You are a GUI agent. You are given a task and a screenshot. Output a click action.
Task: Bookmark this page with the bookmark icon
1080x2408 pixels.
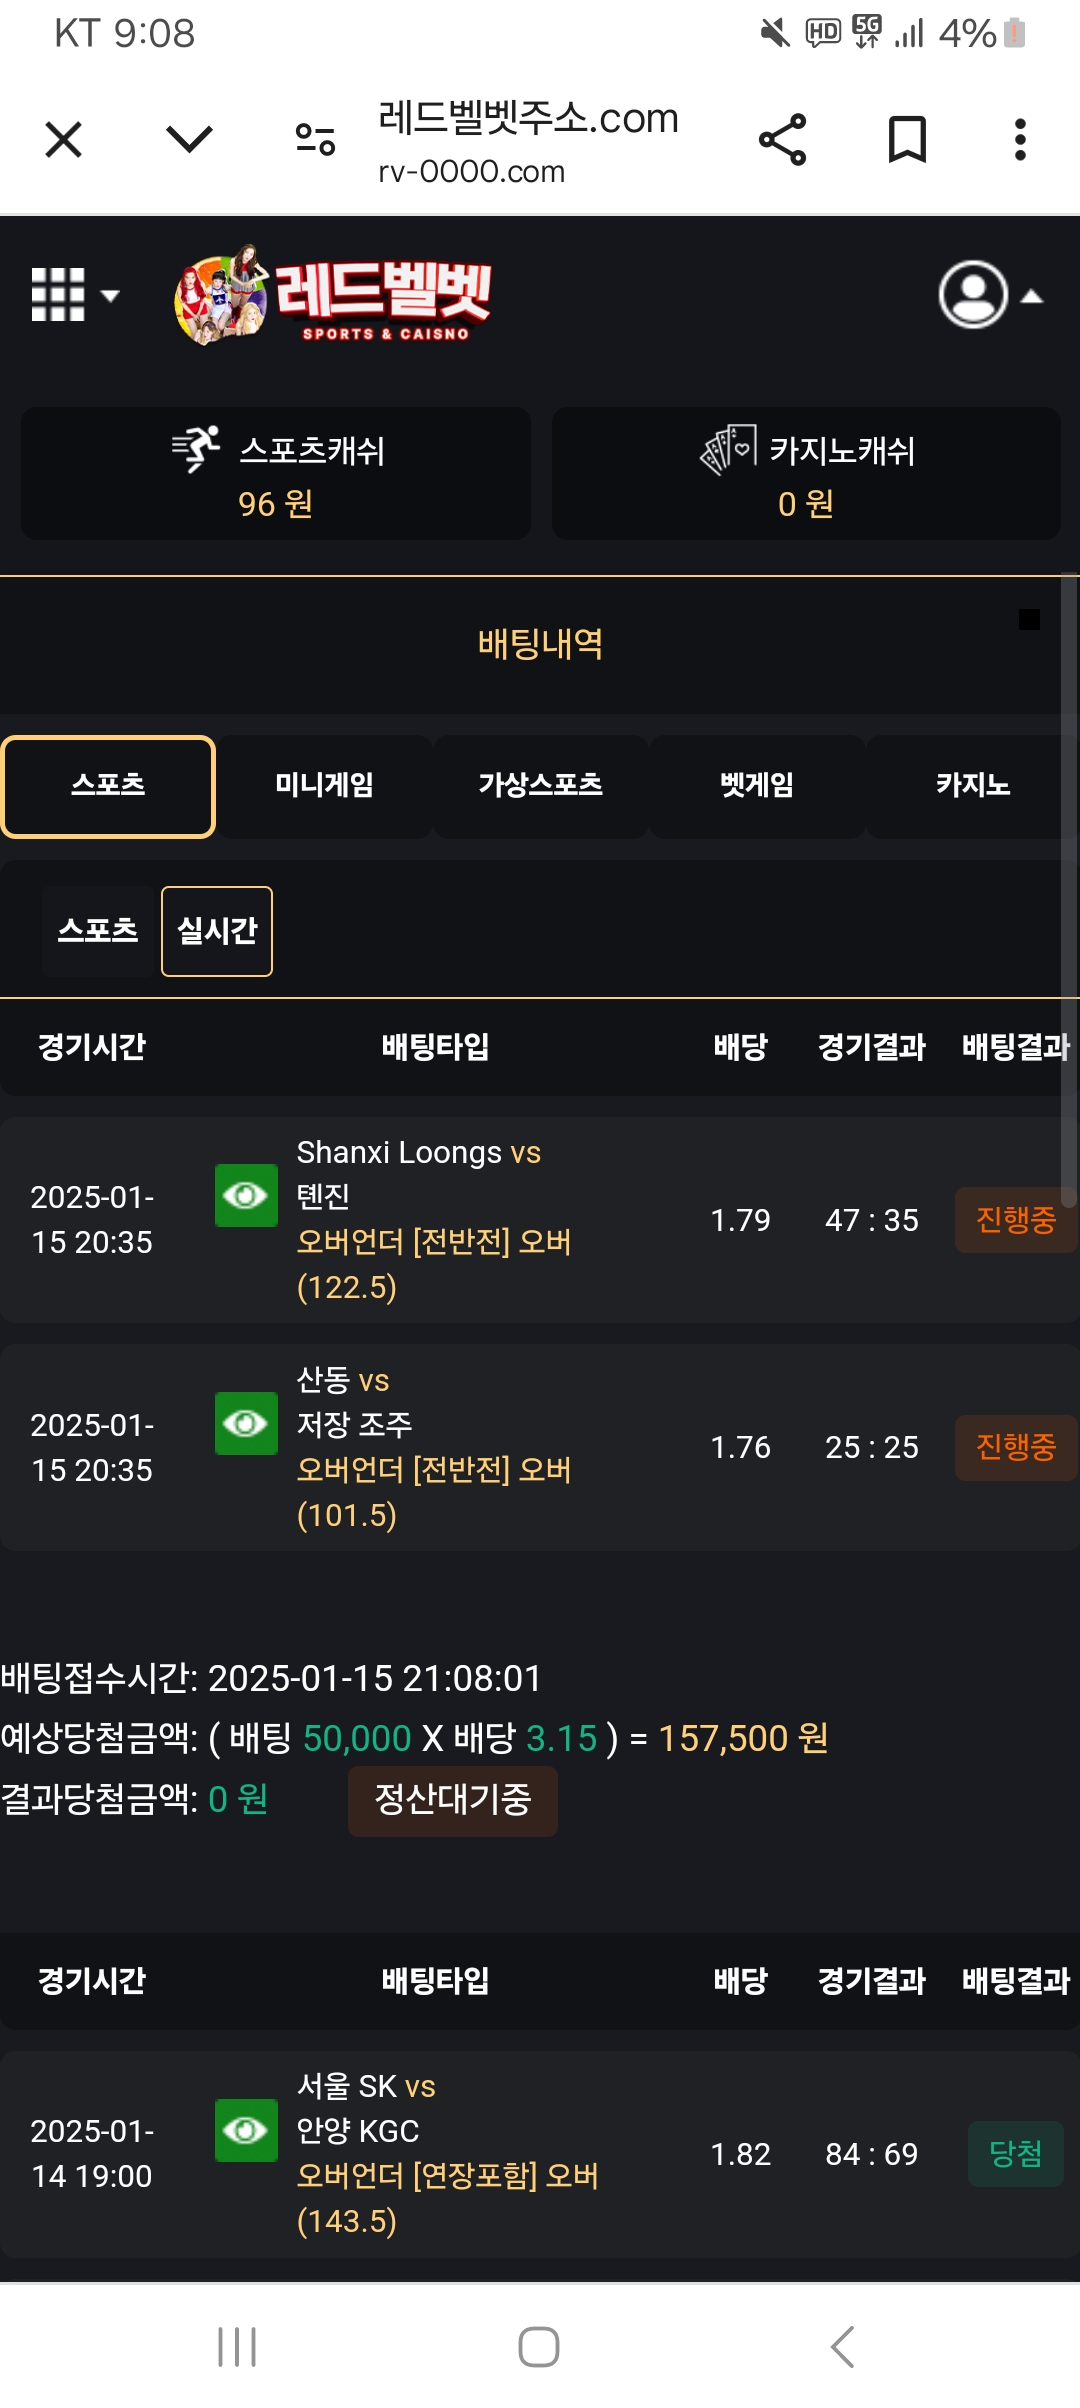click(x=907, y=140)
